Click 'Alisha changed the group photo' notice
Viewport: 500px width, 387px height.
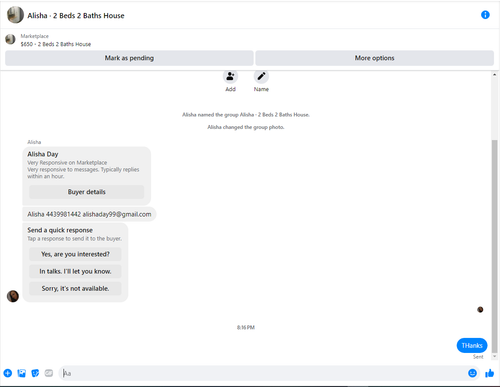(x=246, y=127)
